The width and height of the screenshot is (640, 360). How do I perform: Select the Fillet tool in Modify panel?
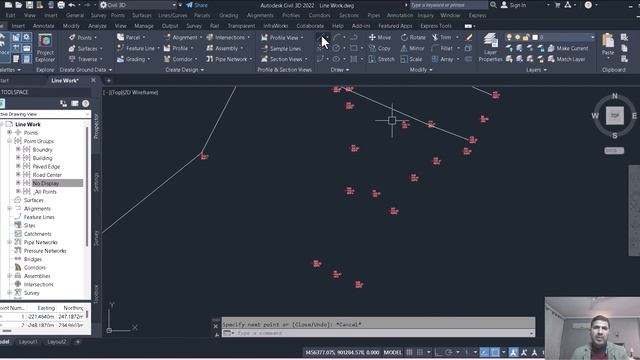point(442,48)
